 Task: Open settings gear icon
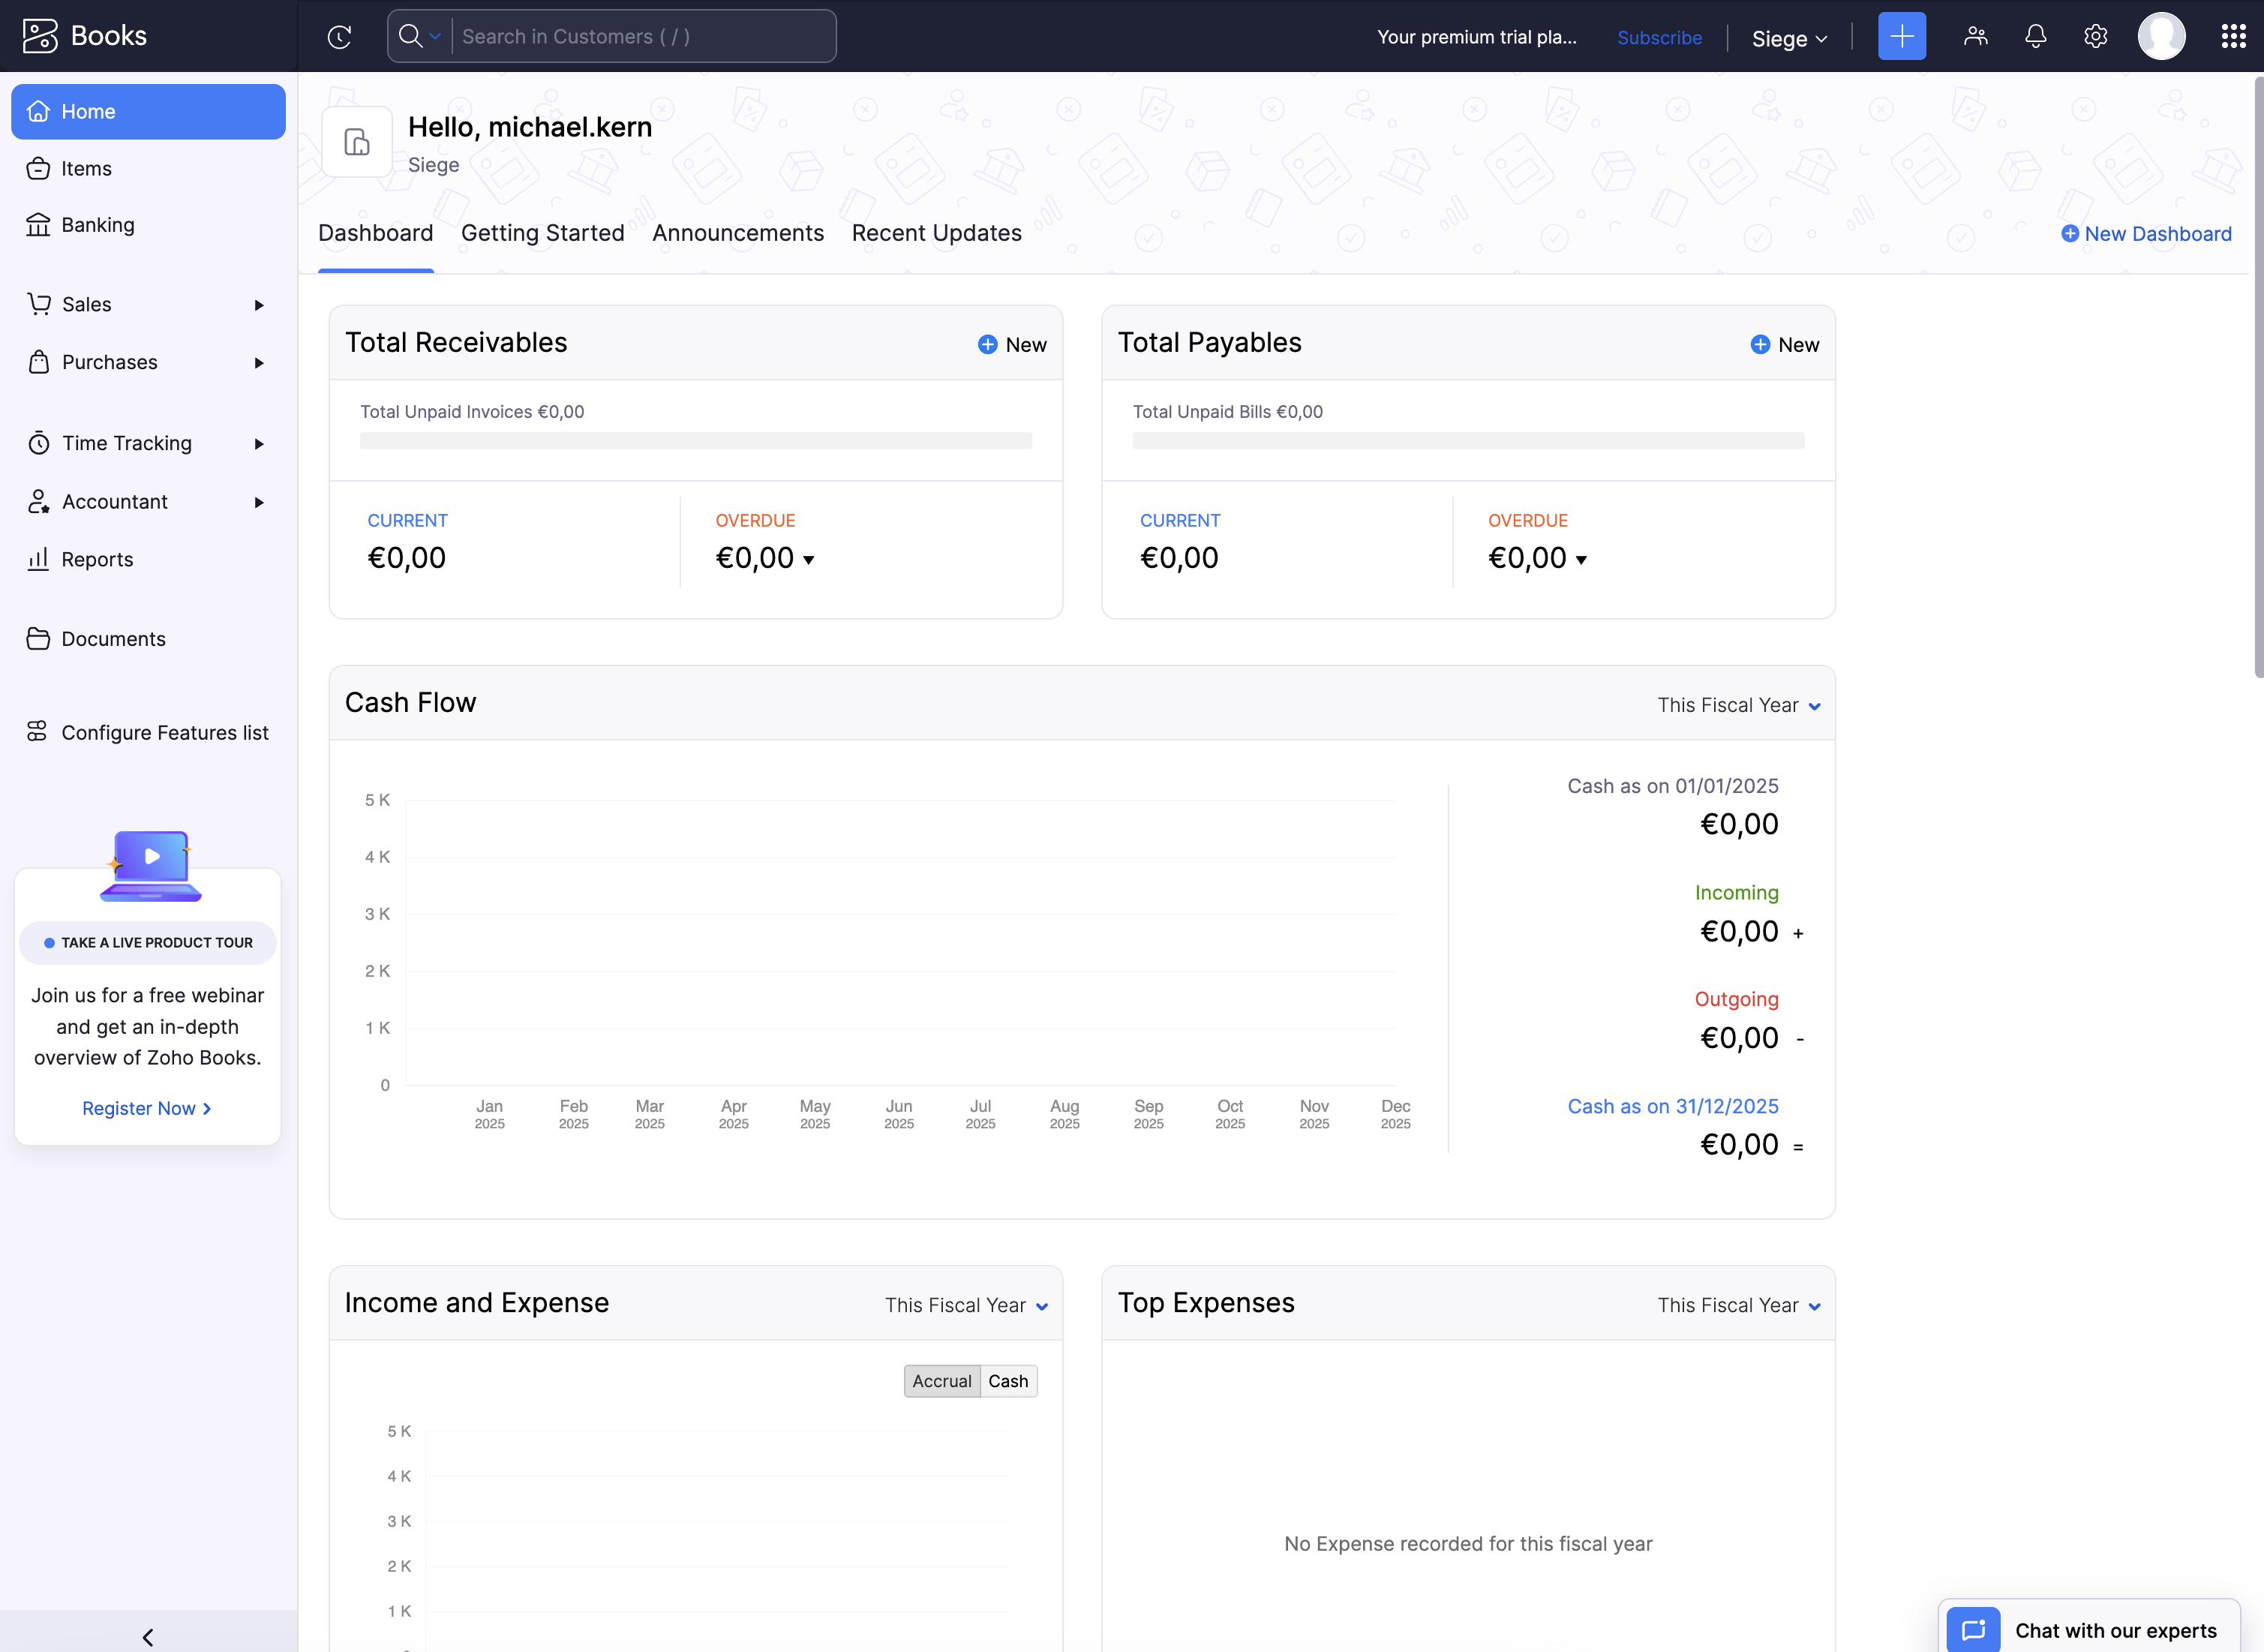2095,36
